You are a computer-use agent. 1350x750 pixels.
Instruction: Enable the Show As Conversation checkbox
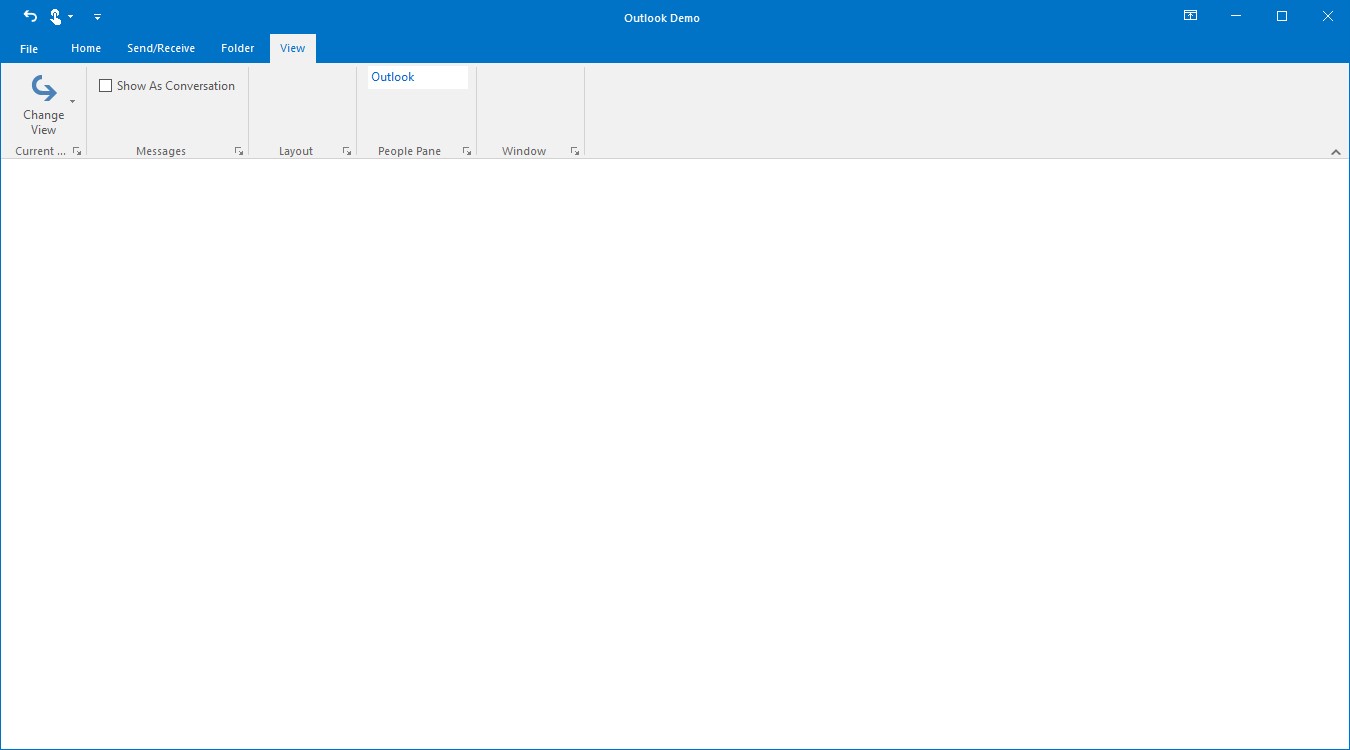tap(106, 86)
